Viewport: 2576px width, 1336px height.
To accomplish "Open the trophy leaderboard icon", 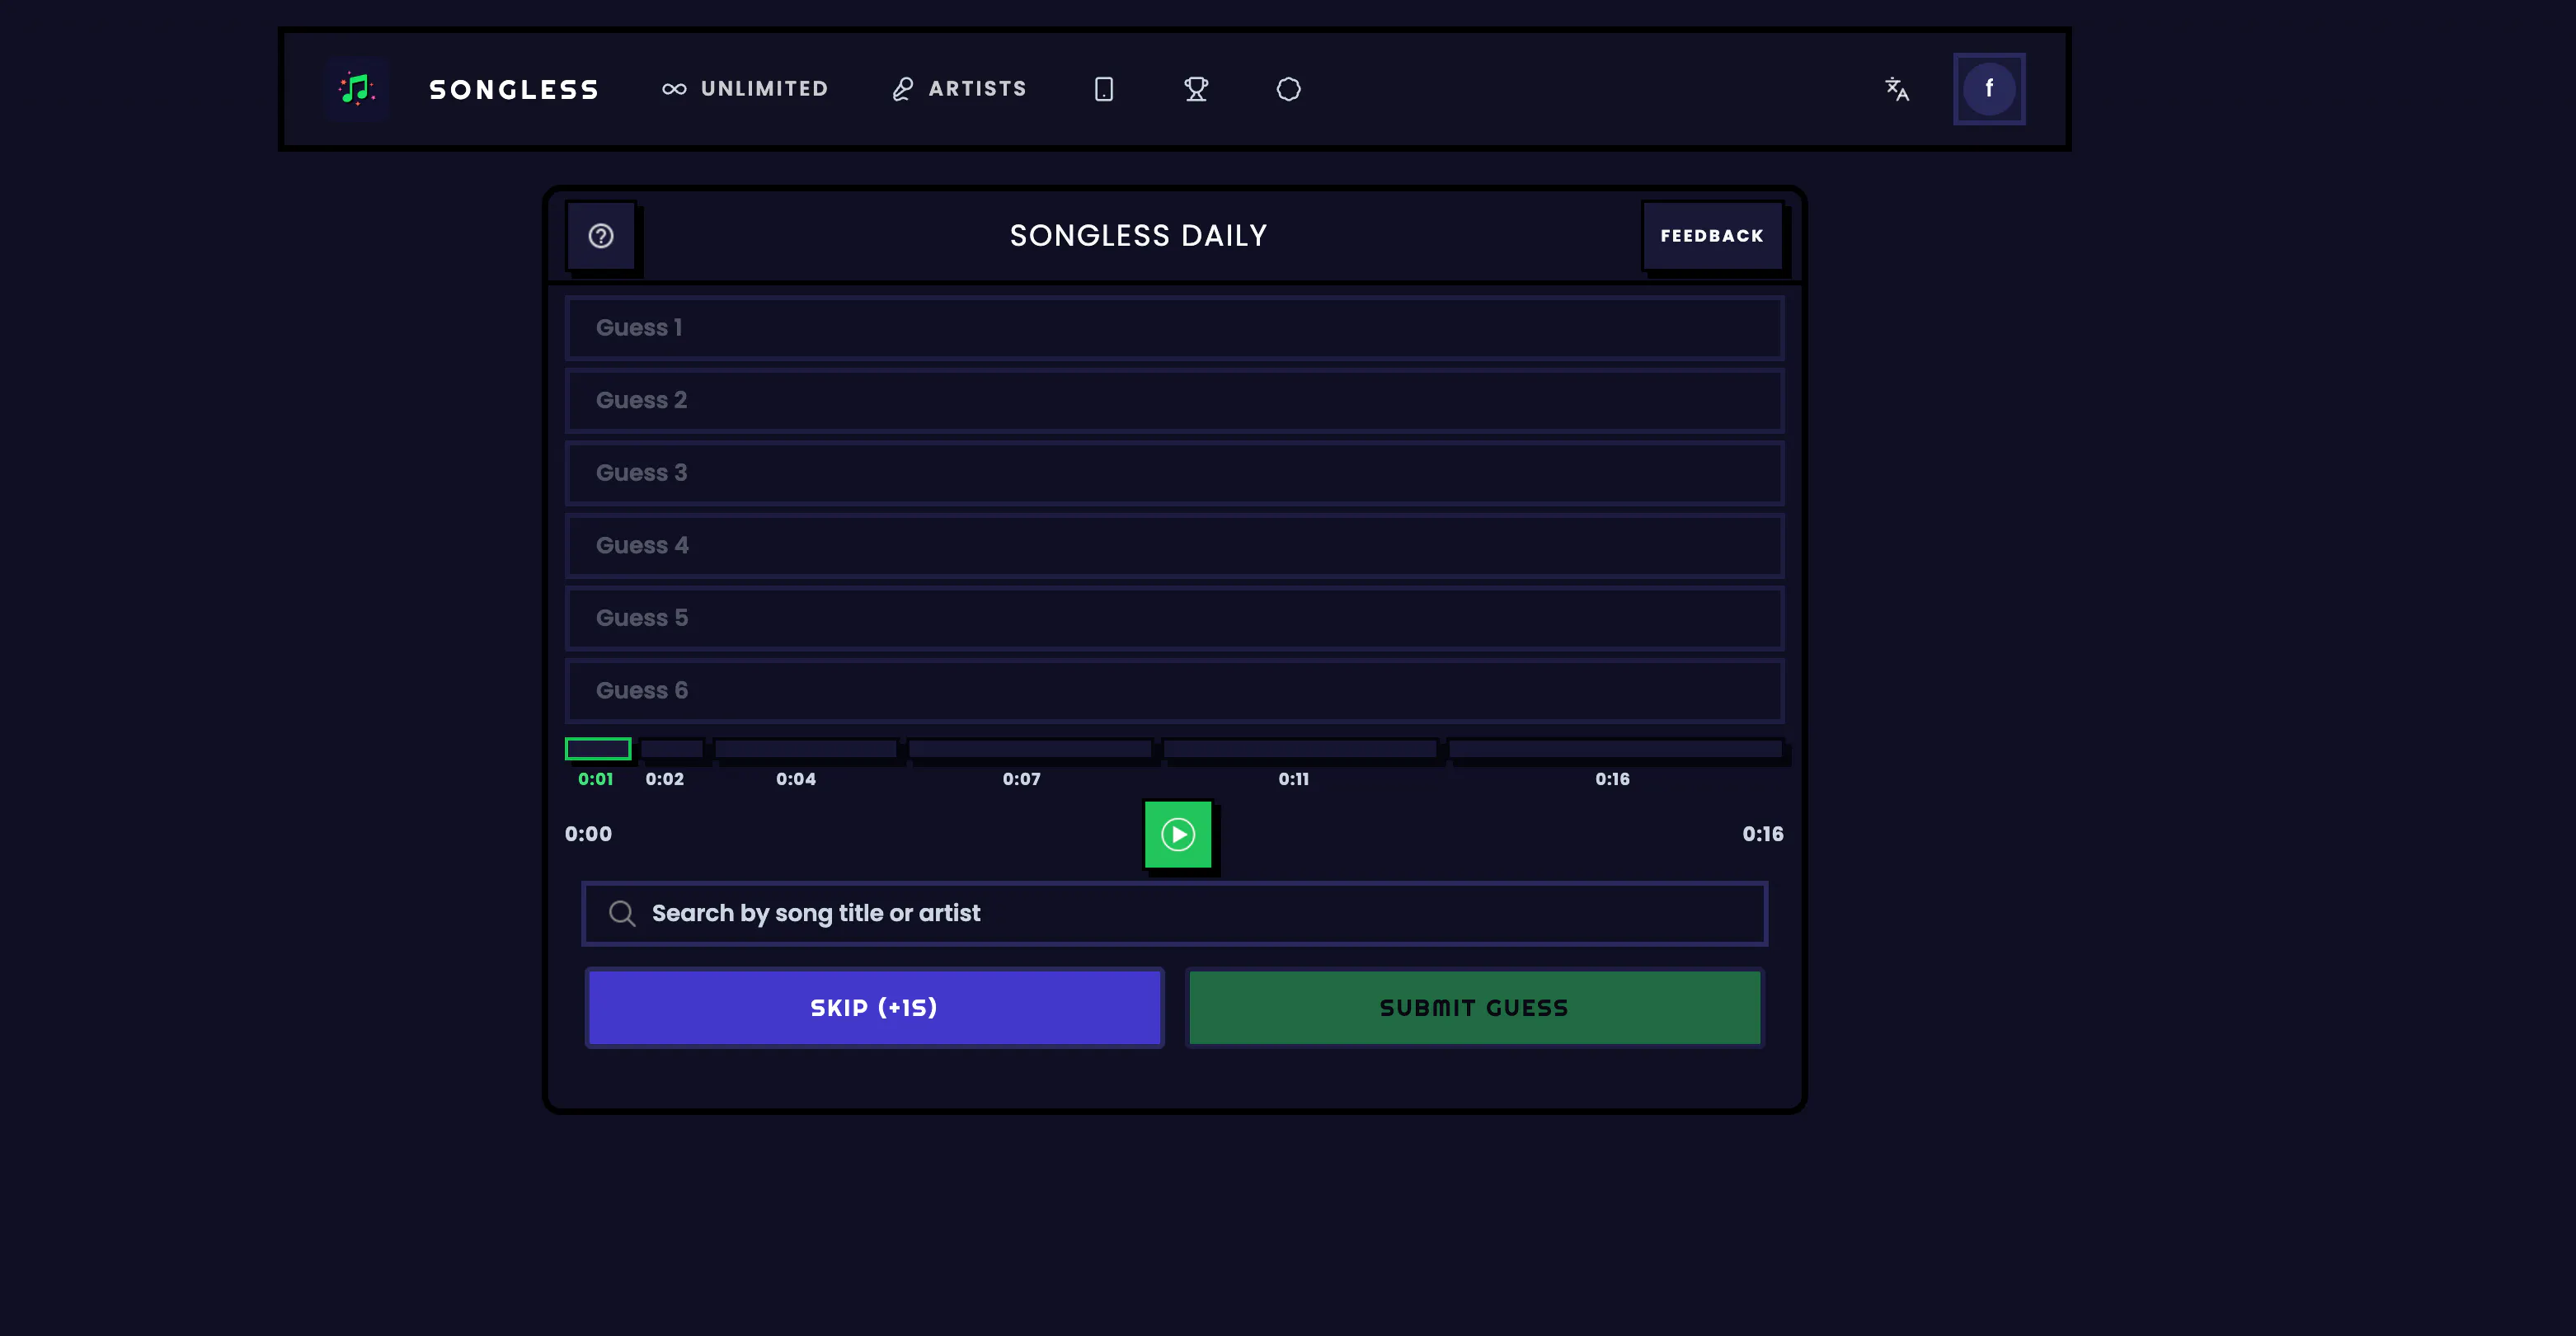I will pyautogui.click(x=1196, y=89).
